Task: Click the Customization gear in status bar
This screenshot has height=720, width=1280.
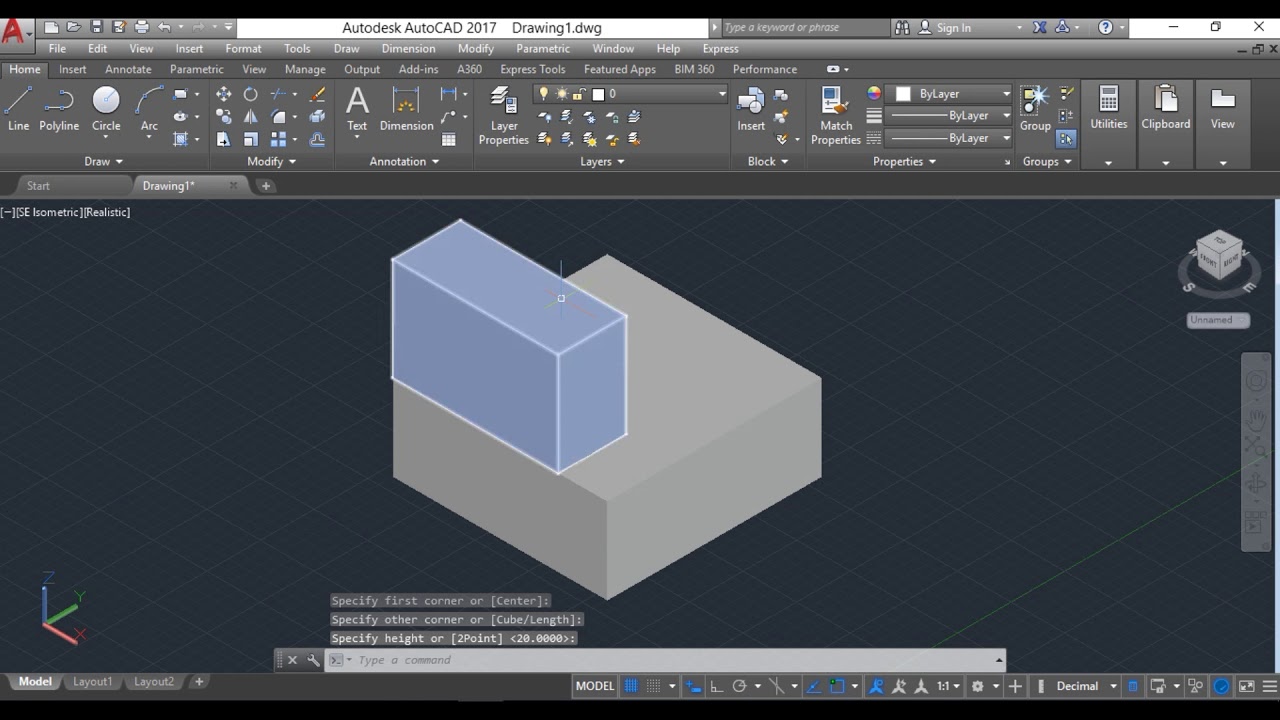Action: tap(978, 686)
